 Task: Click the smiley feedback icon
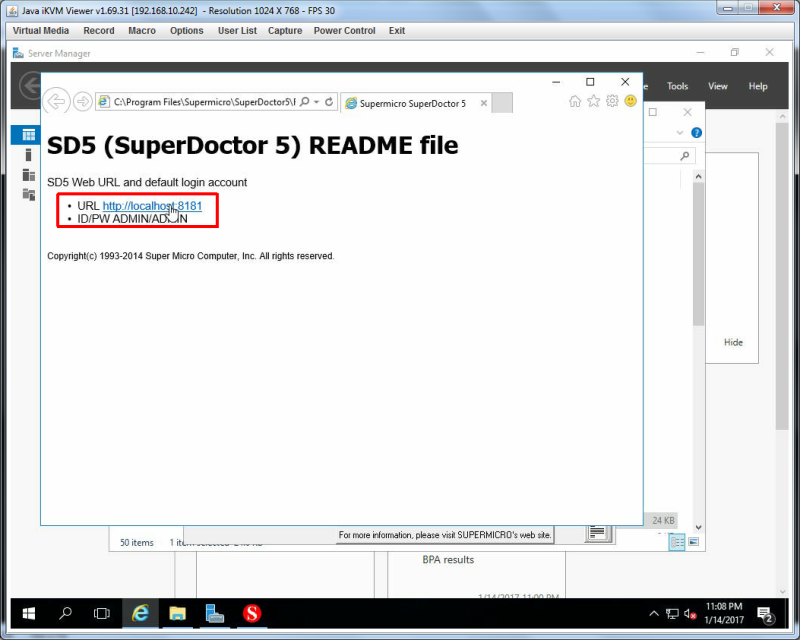click(631, 101)
